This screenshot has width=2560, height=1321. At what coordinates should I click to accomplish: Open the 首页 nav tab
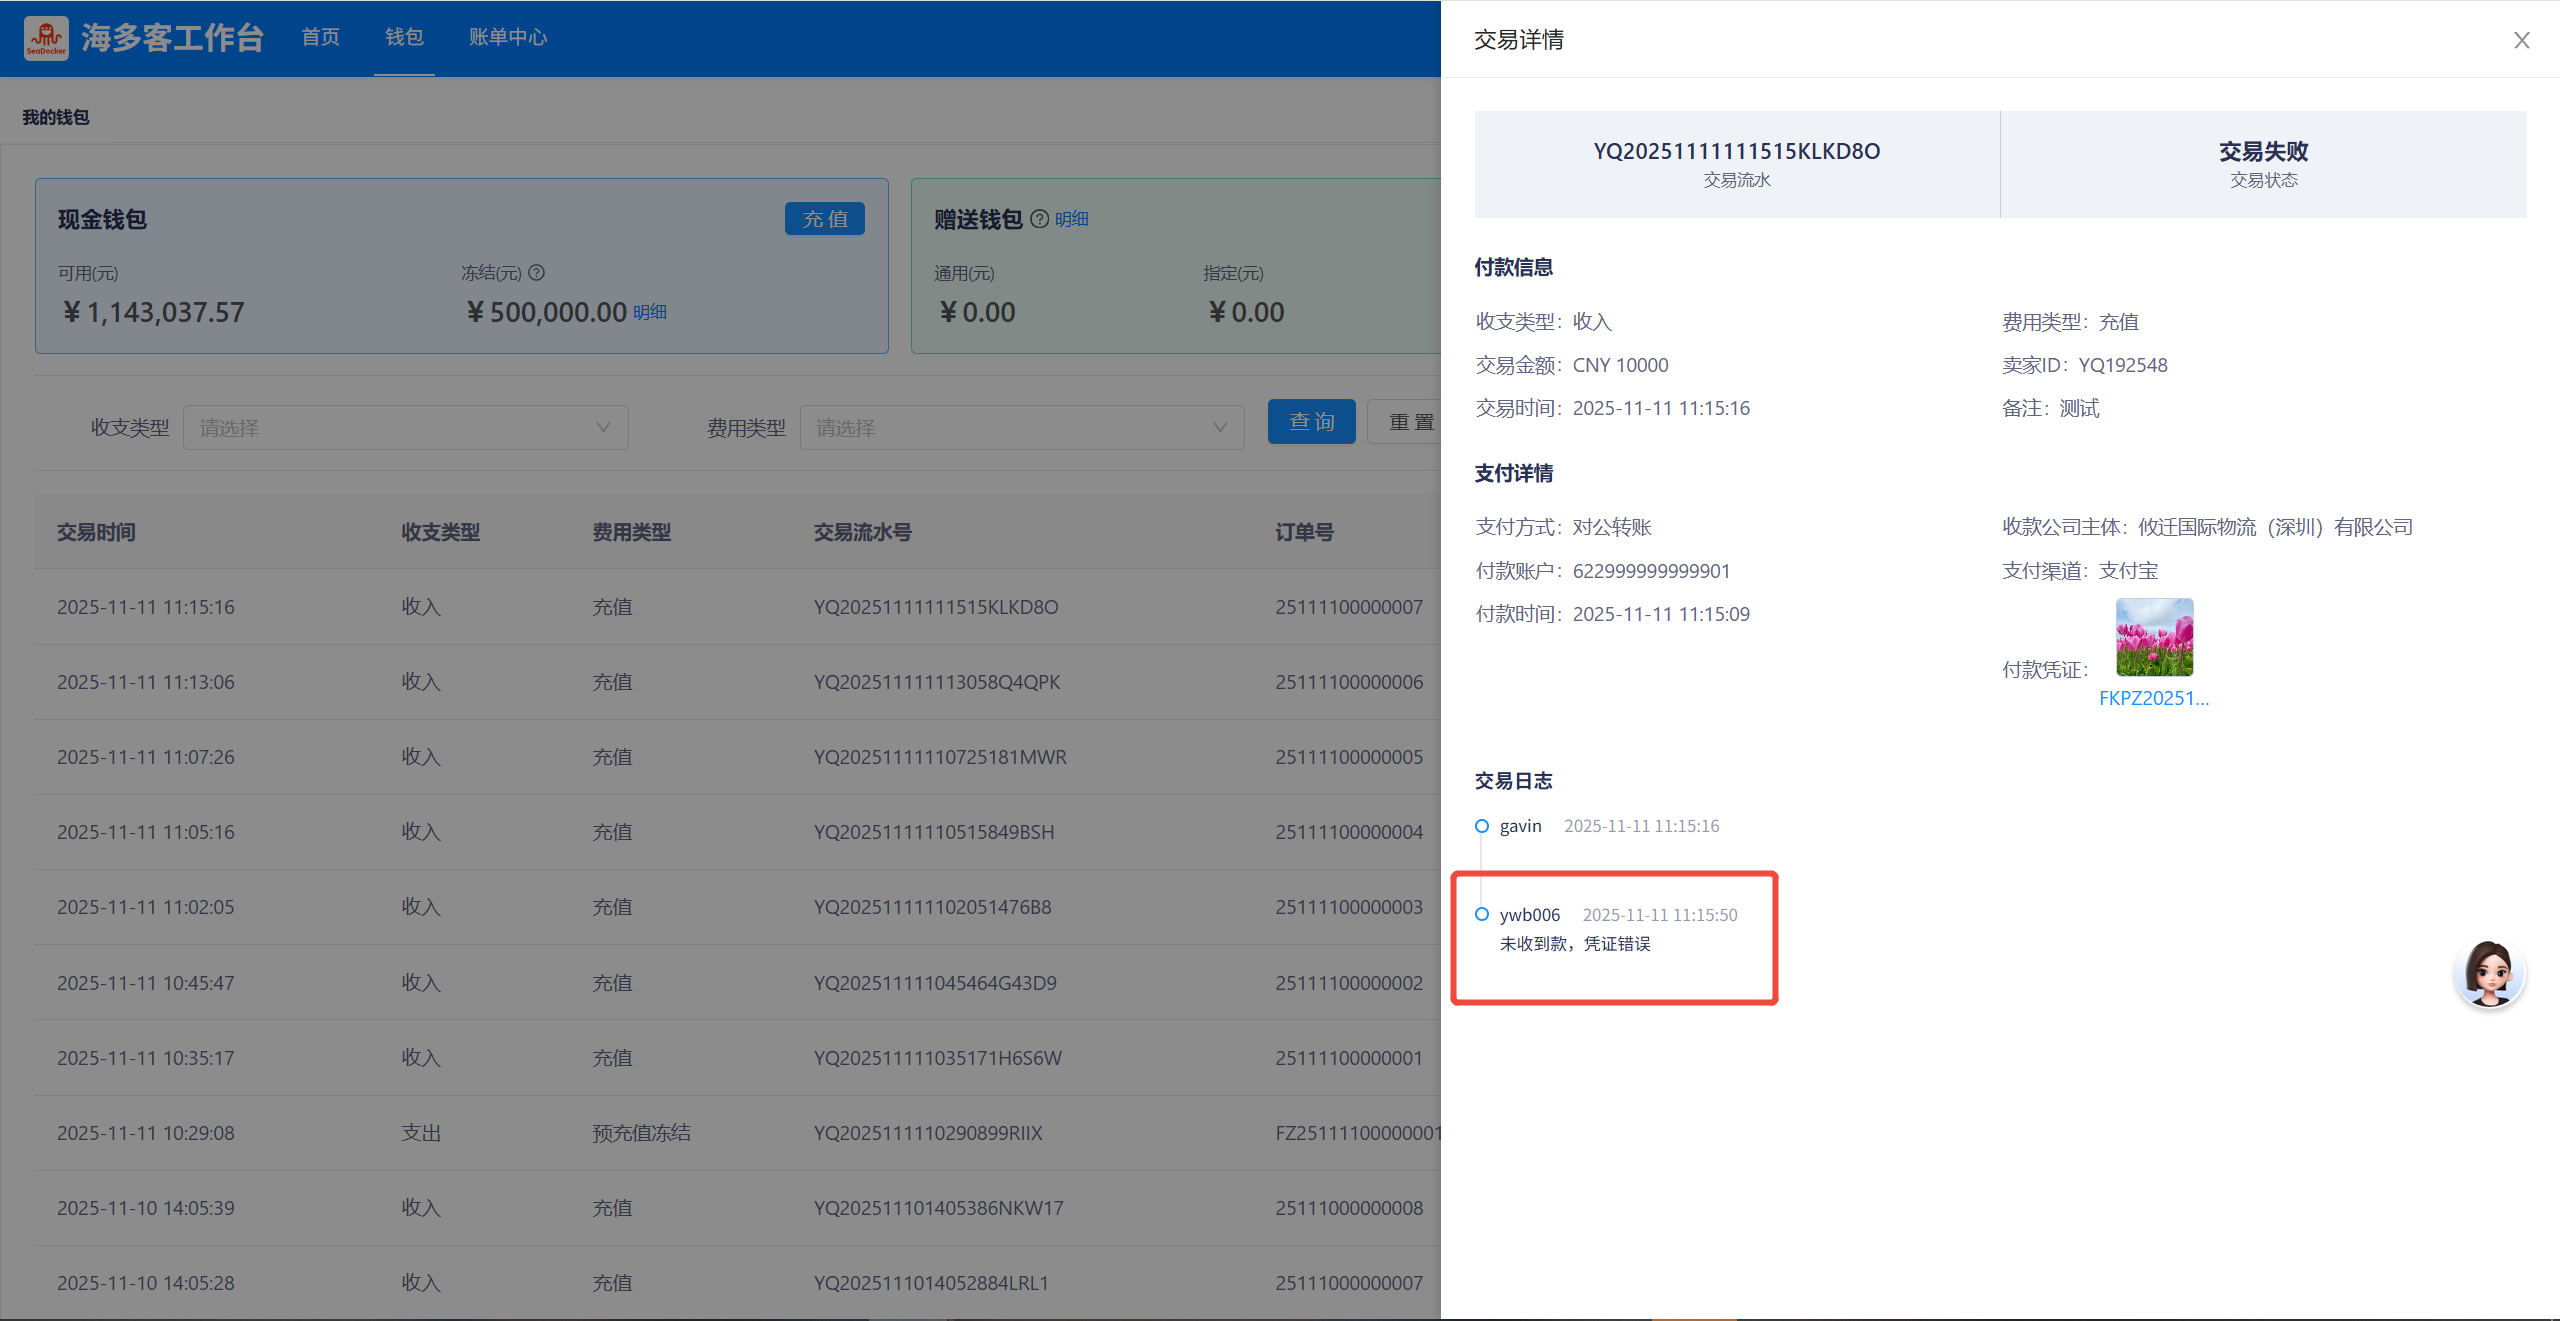pos(320,37)
